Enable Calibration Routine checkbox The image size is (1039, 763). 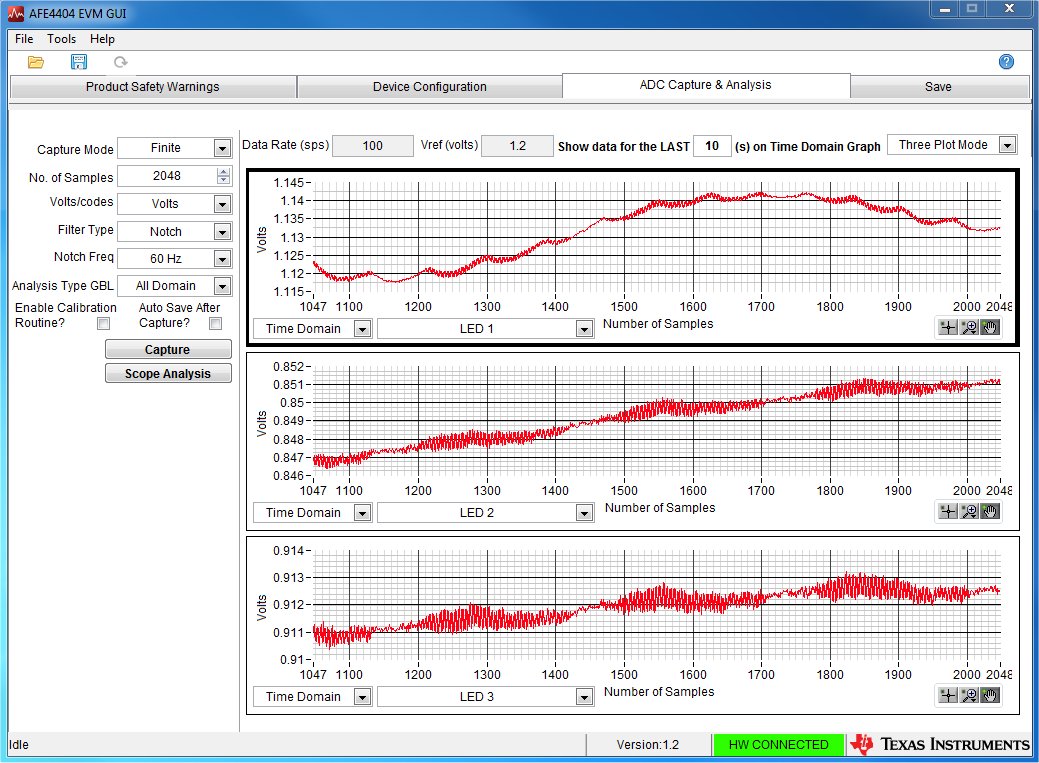103,323
